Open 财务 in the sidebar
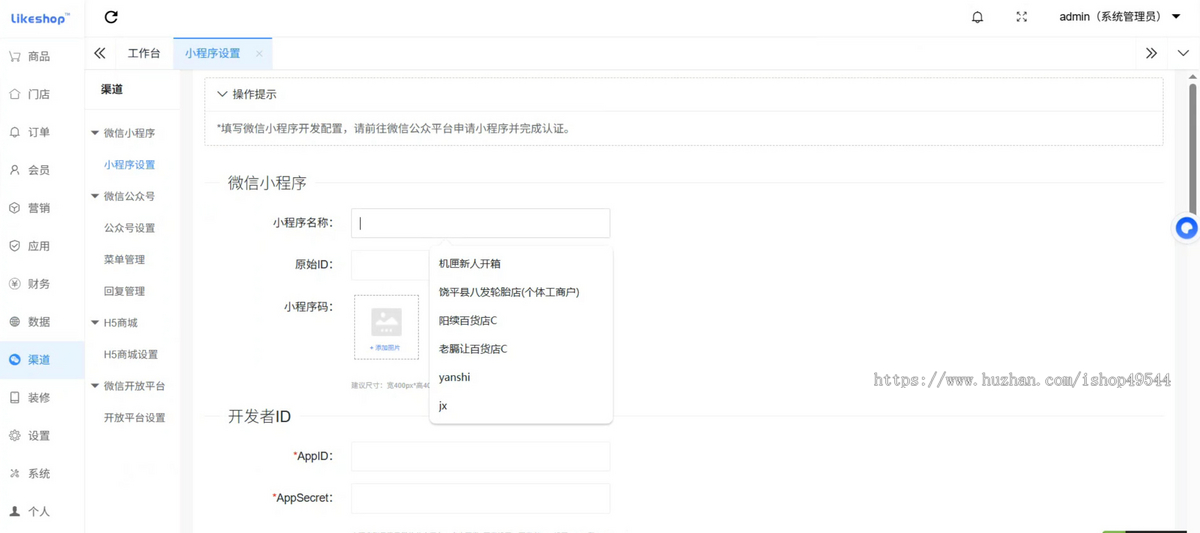Image resolution: width=1200 pixels, height=533 pixels. point(42,284)
